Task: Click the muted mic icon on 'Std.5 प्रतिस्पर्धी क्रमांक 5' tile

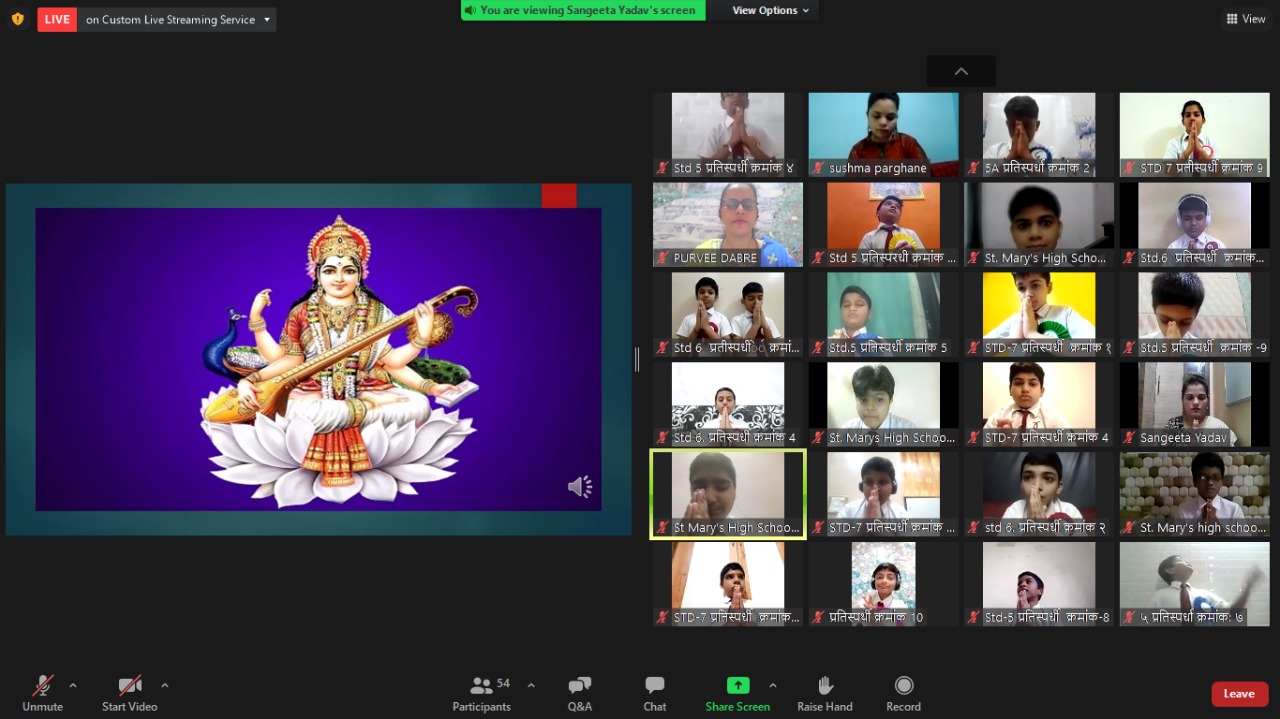Action: coord(818,348)
